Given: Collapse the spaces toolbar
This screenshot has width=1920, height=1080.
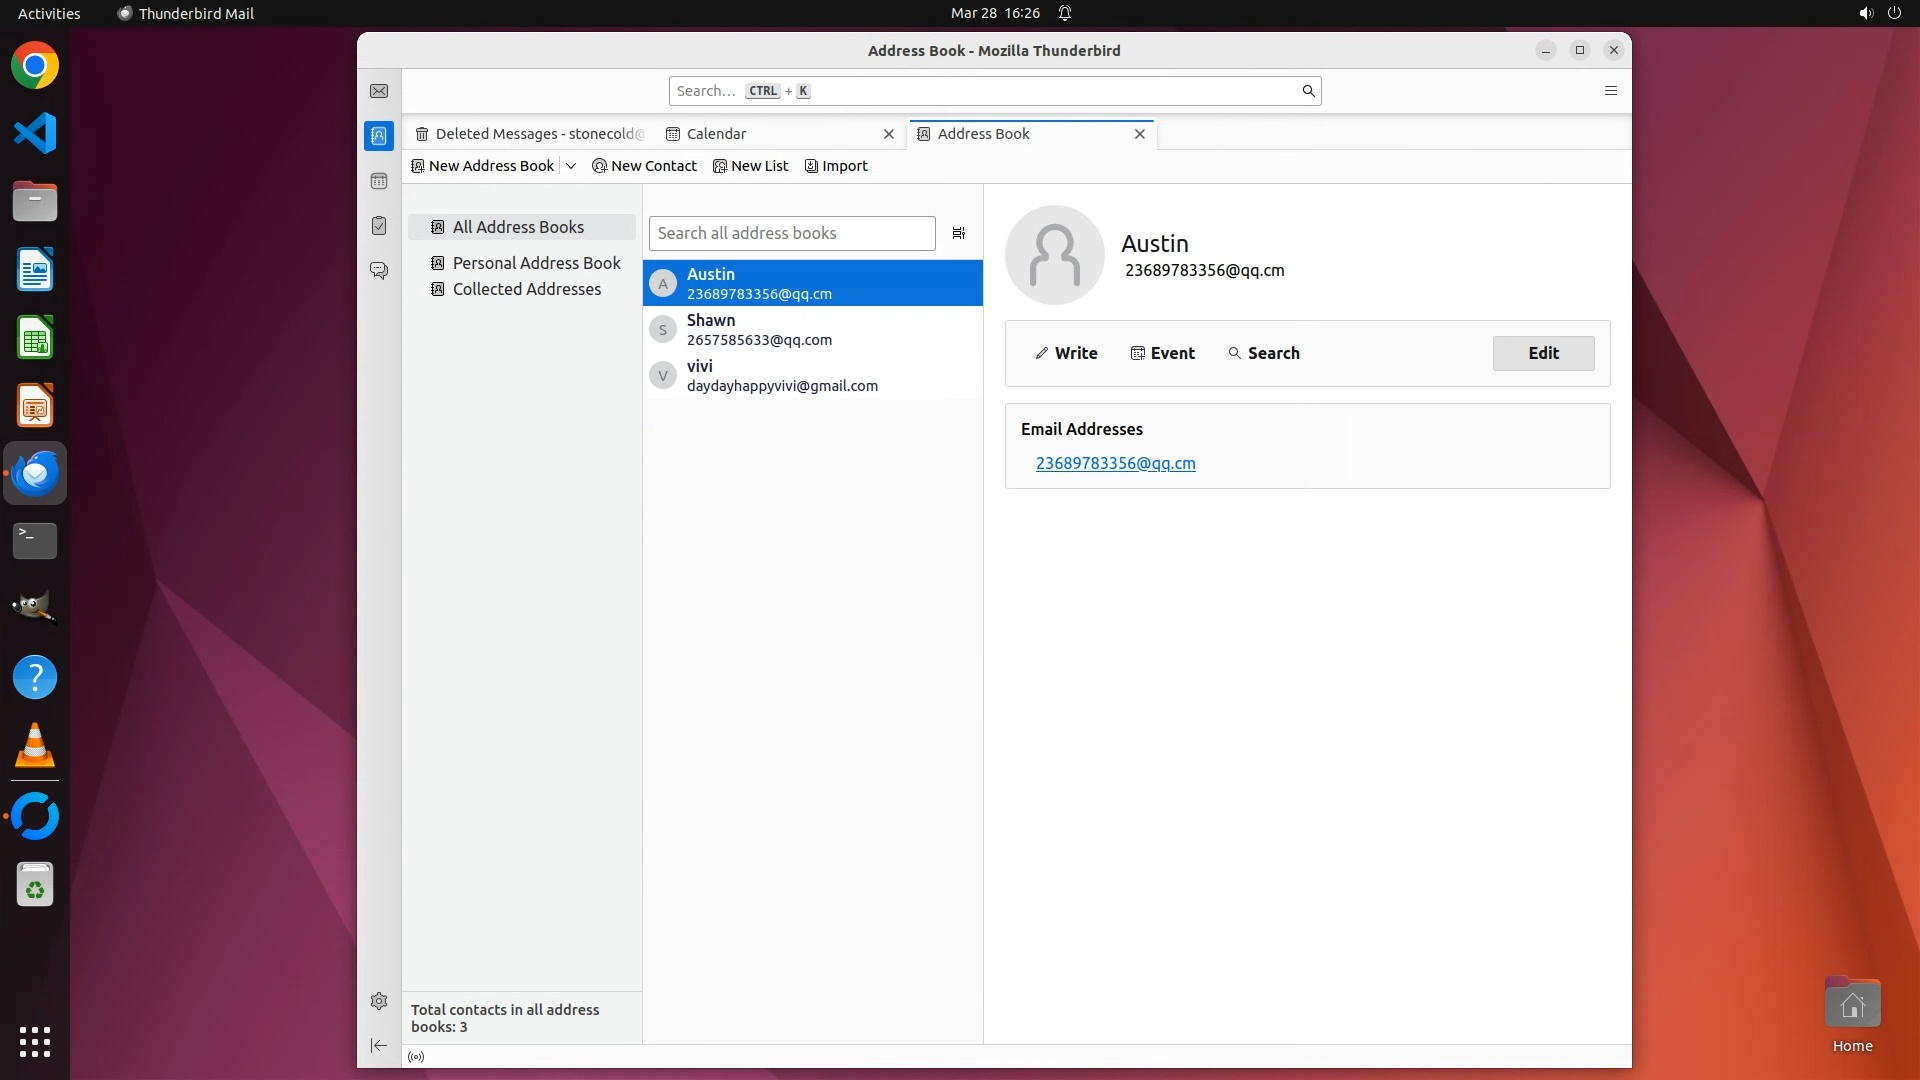Looking at the screenshot, I should click(x=379, y=1045).
